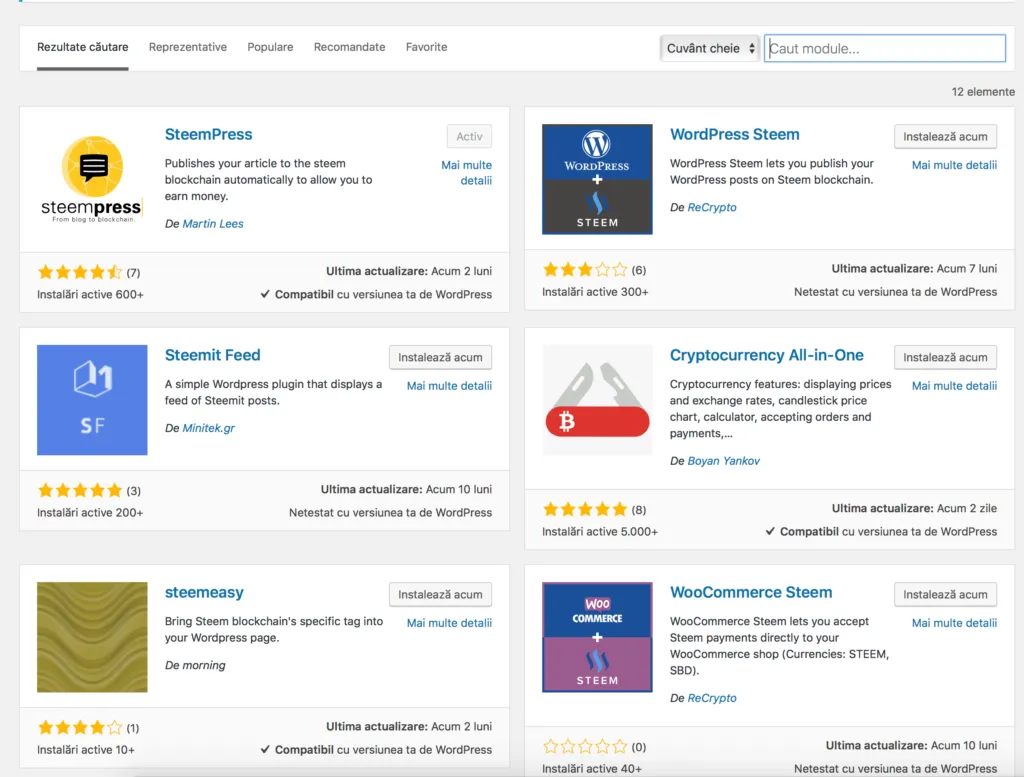
Task: Open the SteemPress plugin title link
Action: [x=208, y=135]
